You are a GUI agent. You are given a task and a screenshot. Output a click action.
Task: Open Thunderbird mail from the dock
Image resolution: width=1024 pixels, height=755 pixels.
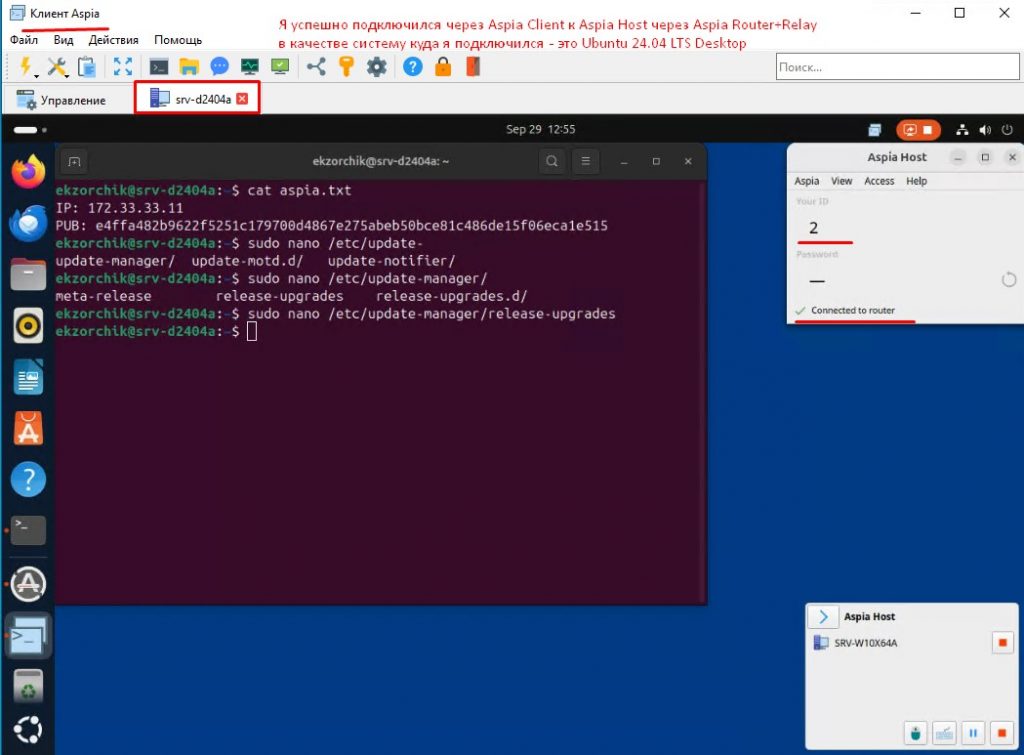click(x=28, y=223)
